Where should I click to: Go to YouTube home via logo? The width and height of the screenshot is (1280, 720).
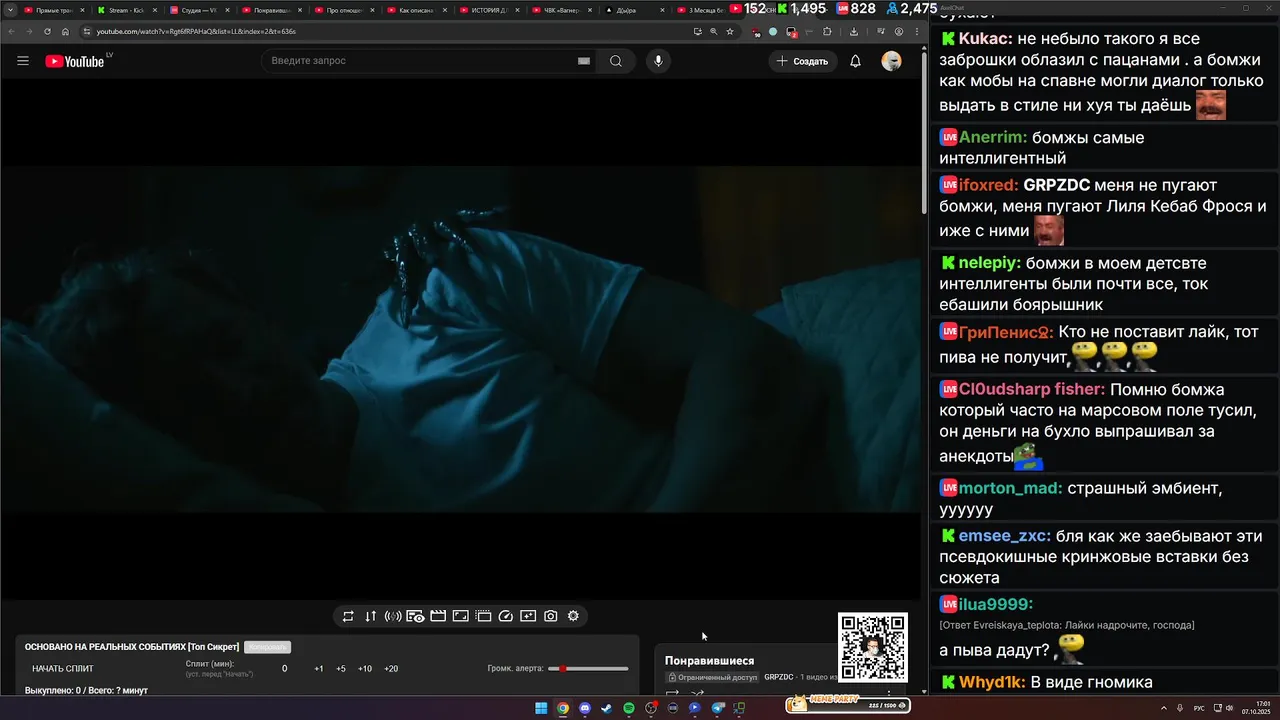74,61
